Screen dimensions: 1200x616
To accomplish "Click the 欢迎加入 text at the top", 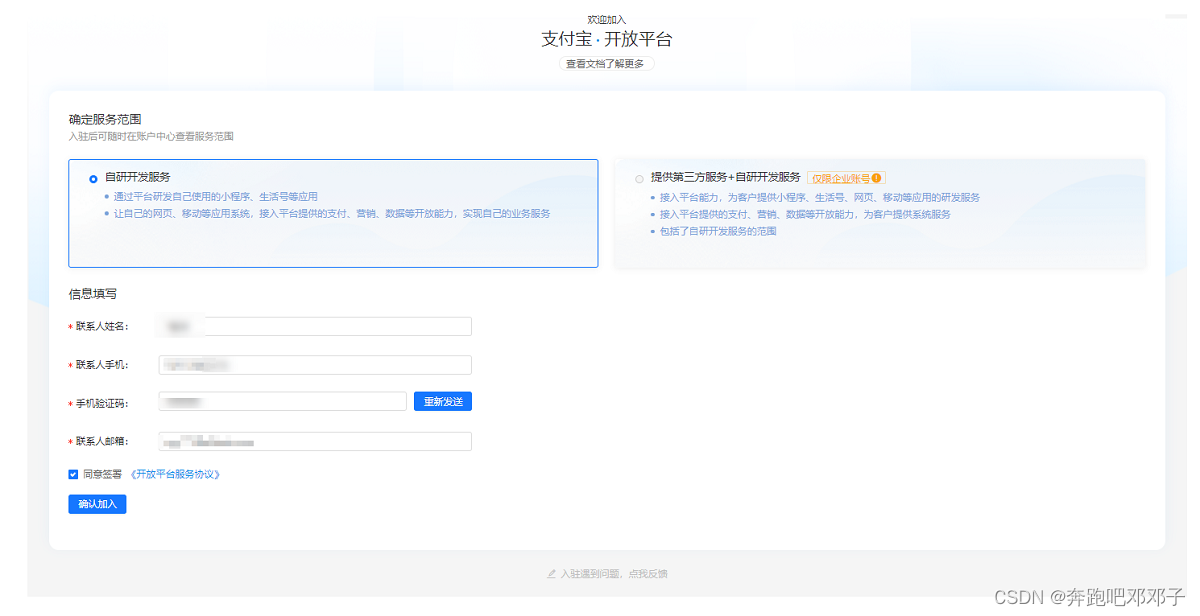I will click(x=607, y=19).
